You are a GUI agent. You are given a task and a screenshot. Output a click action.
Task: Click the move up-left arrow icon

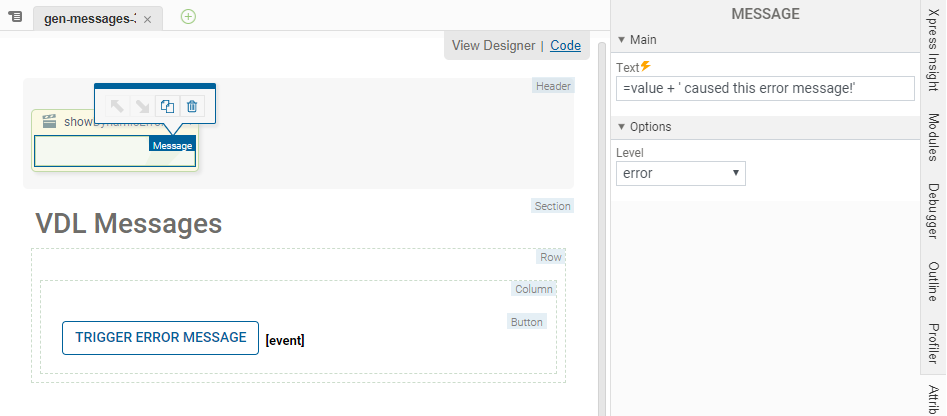click(117, 106)
